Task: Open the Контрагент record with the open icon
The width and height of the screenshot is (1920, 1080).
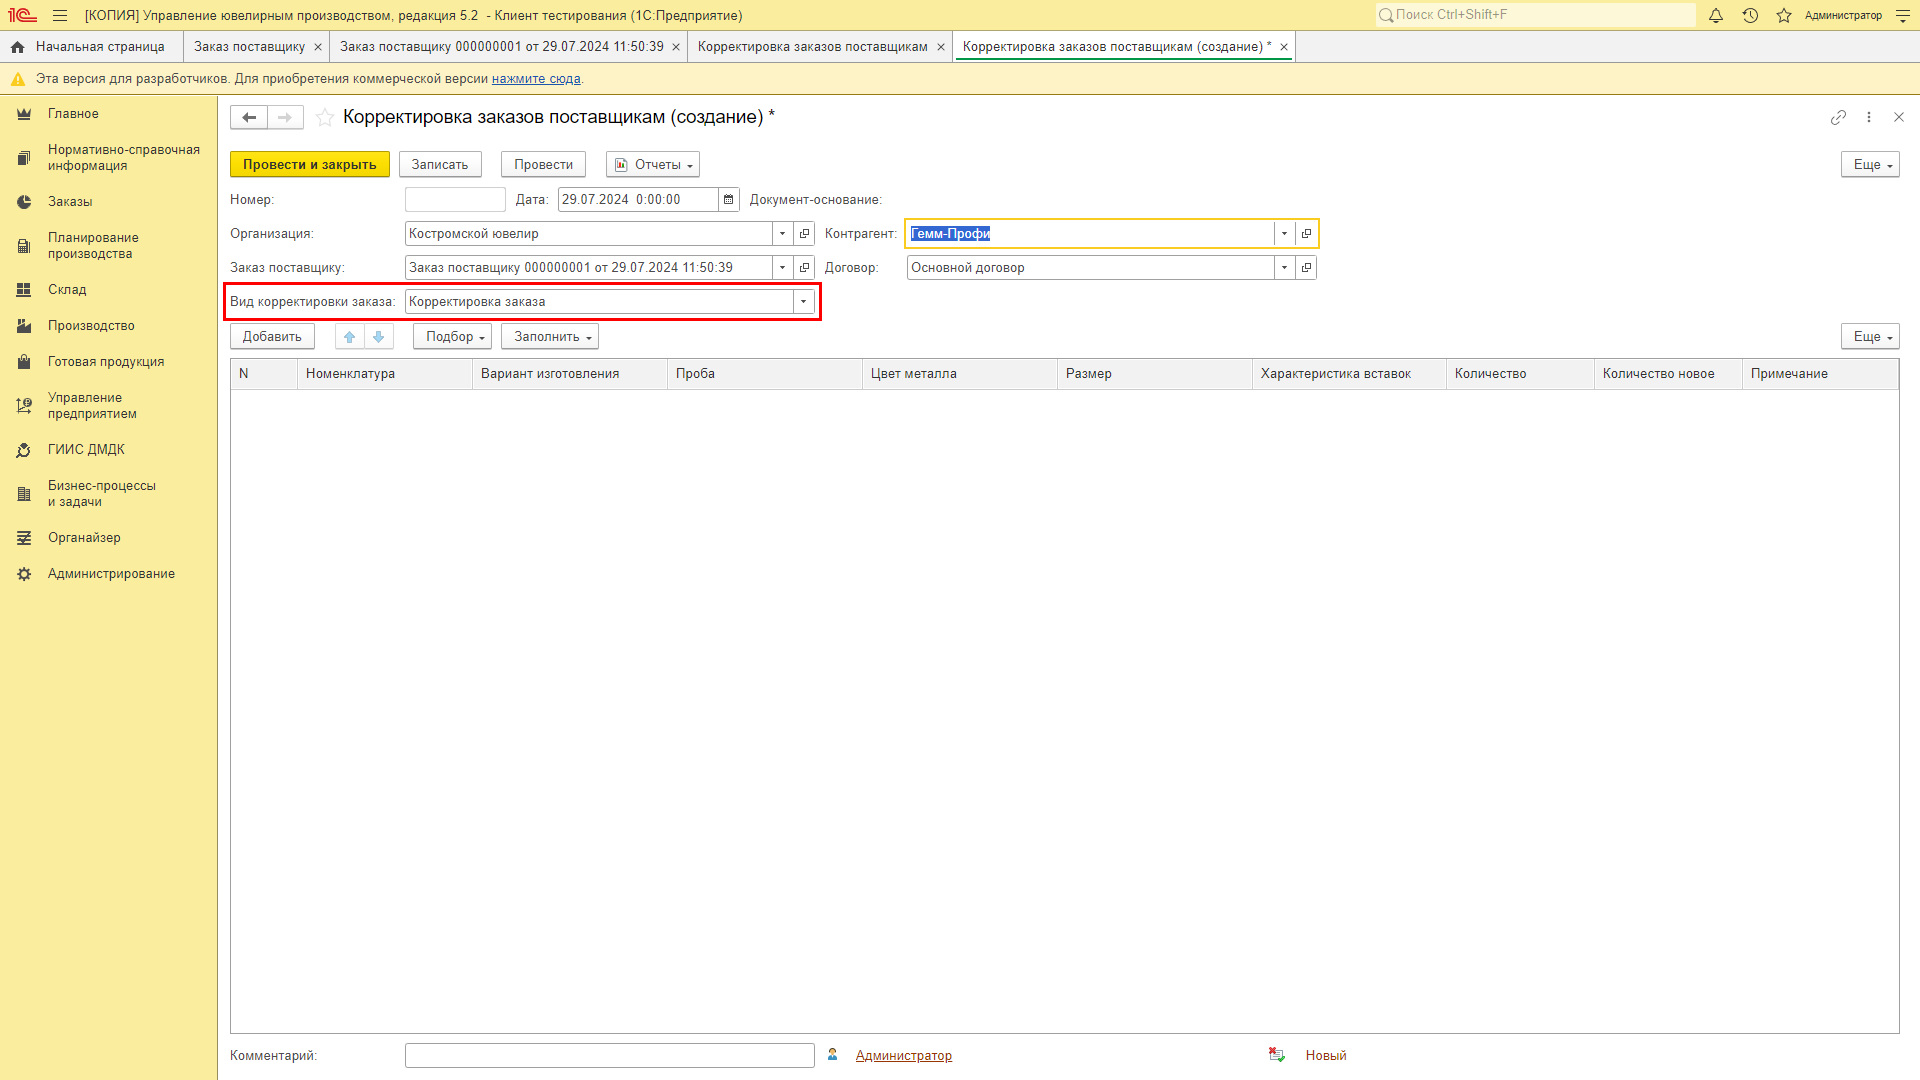Action: 1306,233
